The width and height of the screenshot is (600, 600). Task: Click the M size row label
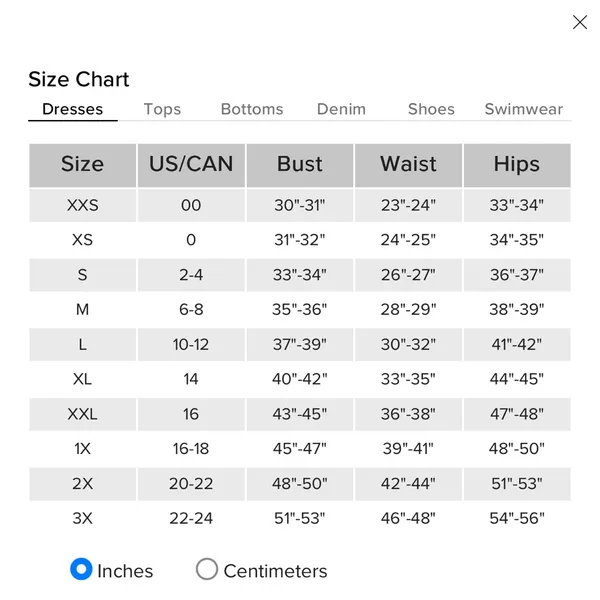pos(83,310)
